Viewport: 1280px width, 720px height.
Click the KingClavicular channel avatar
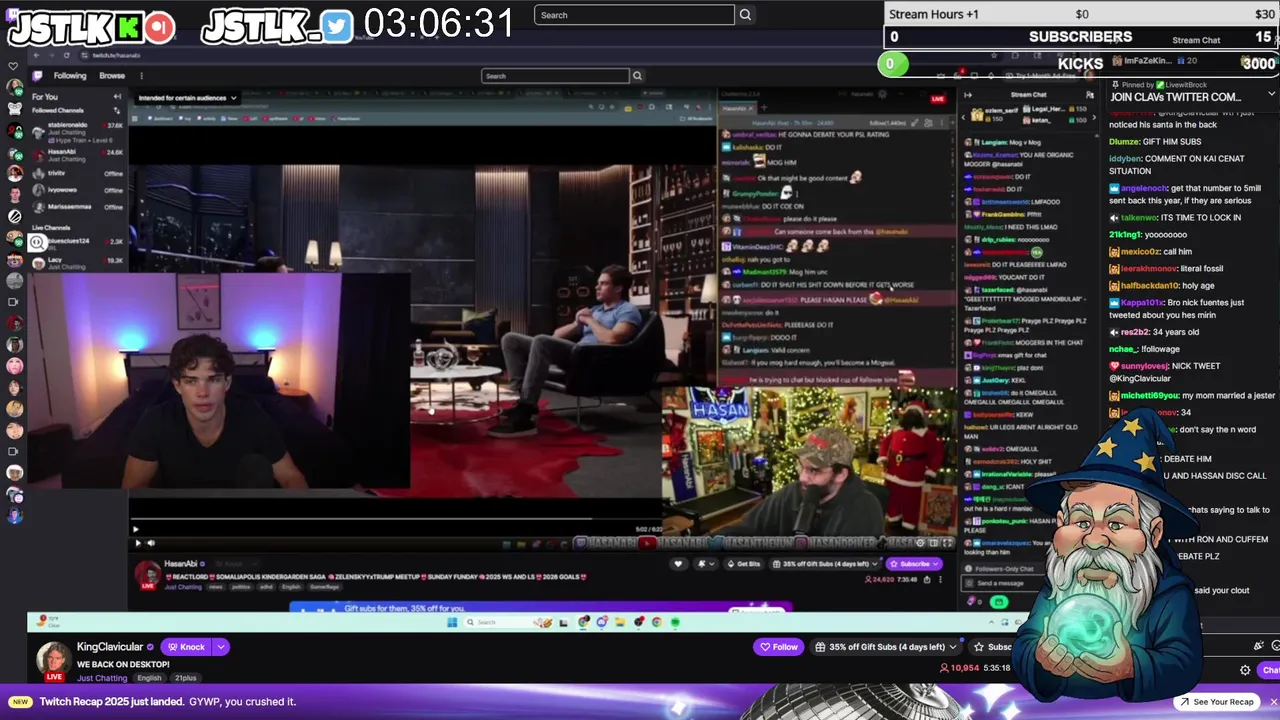coord(53,658)
